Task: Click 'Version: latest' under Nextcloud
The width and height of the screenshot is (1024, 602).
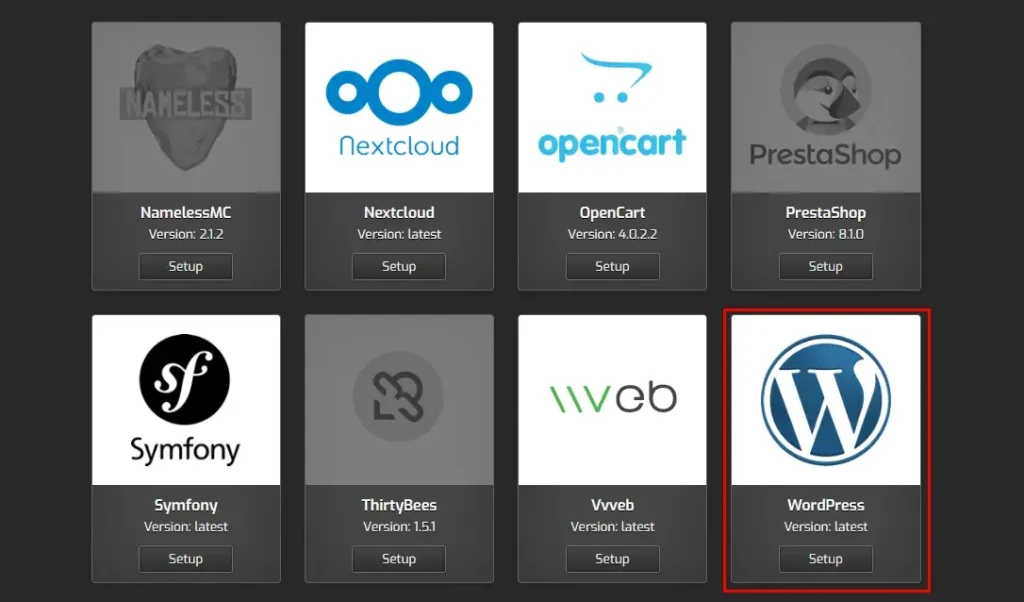Action: pyautogui.click(x=399, y=234)
